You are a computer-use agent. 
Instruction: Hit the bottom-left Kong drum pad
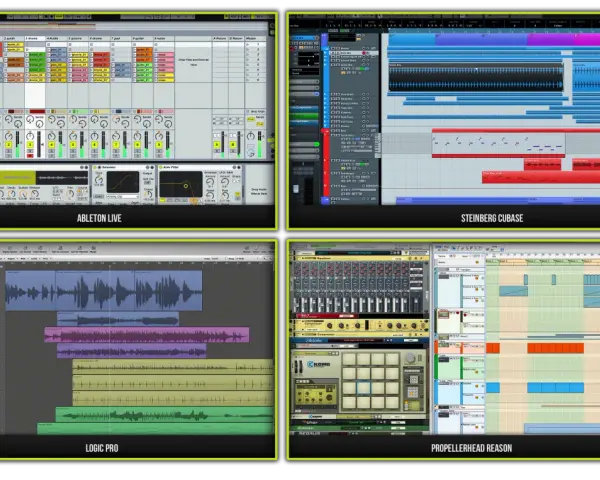[x=349, y=402]
